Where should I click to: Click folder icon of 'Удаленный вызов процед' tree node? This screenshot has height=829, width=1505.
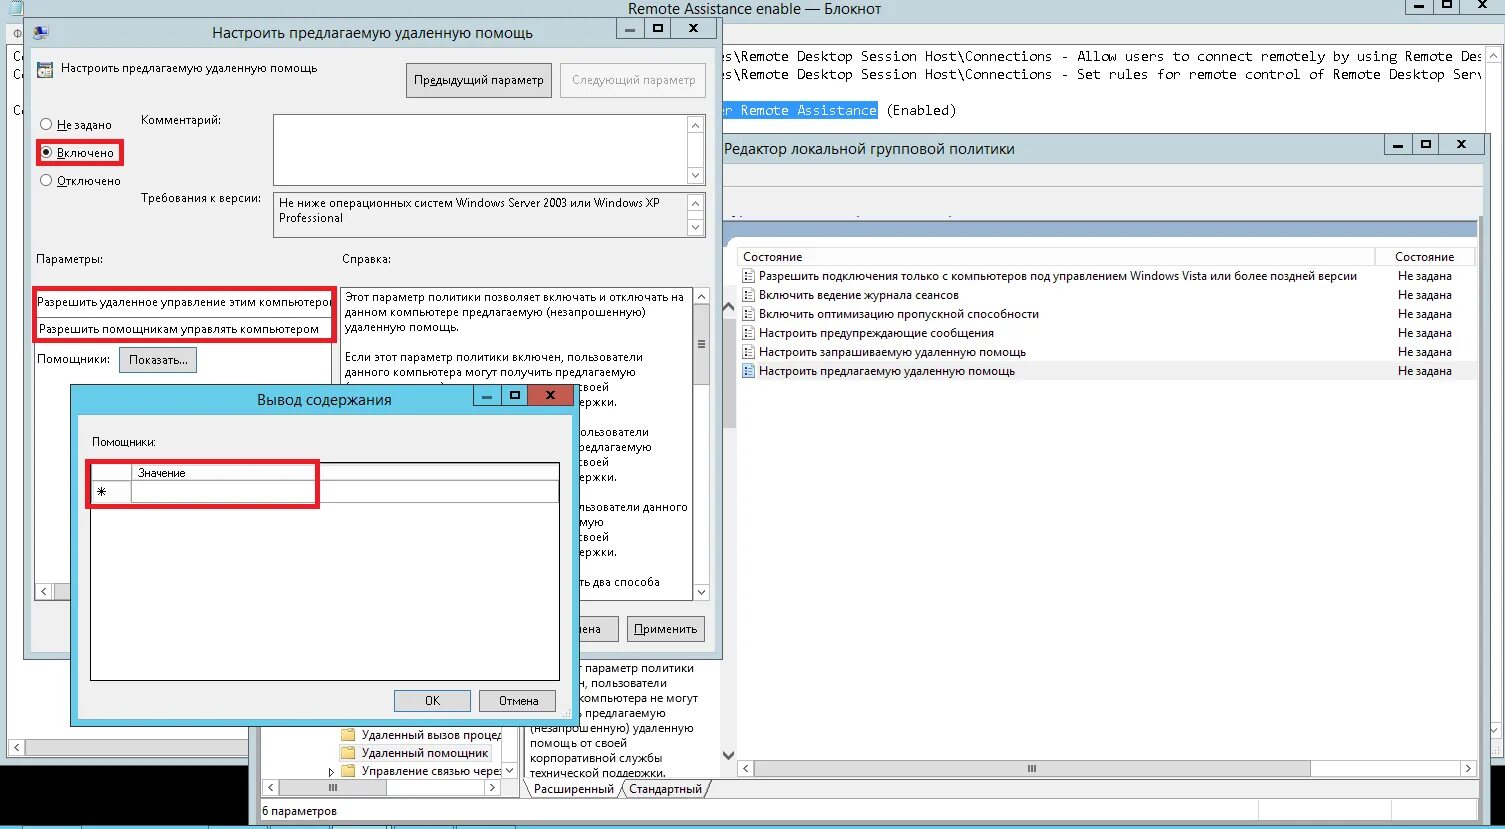click(x=348, y=735)
